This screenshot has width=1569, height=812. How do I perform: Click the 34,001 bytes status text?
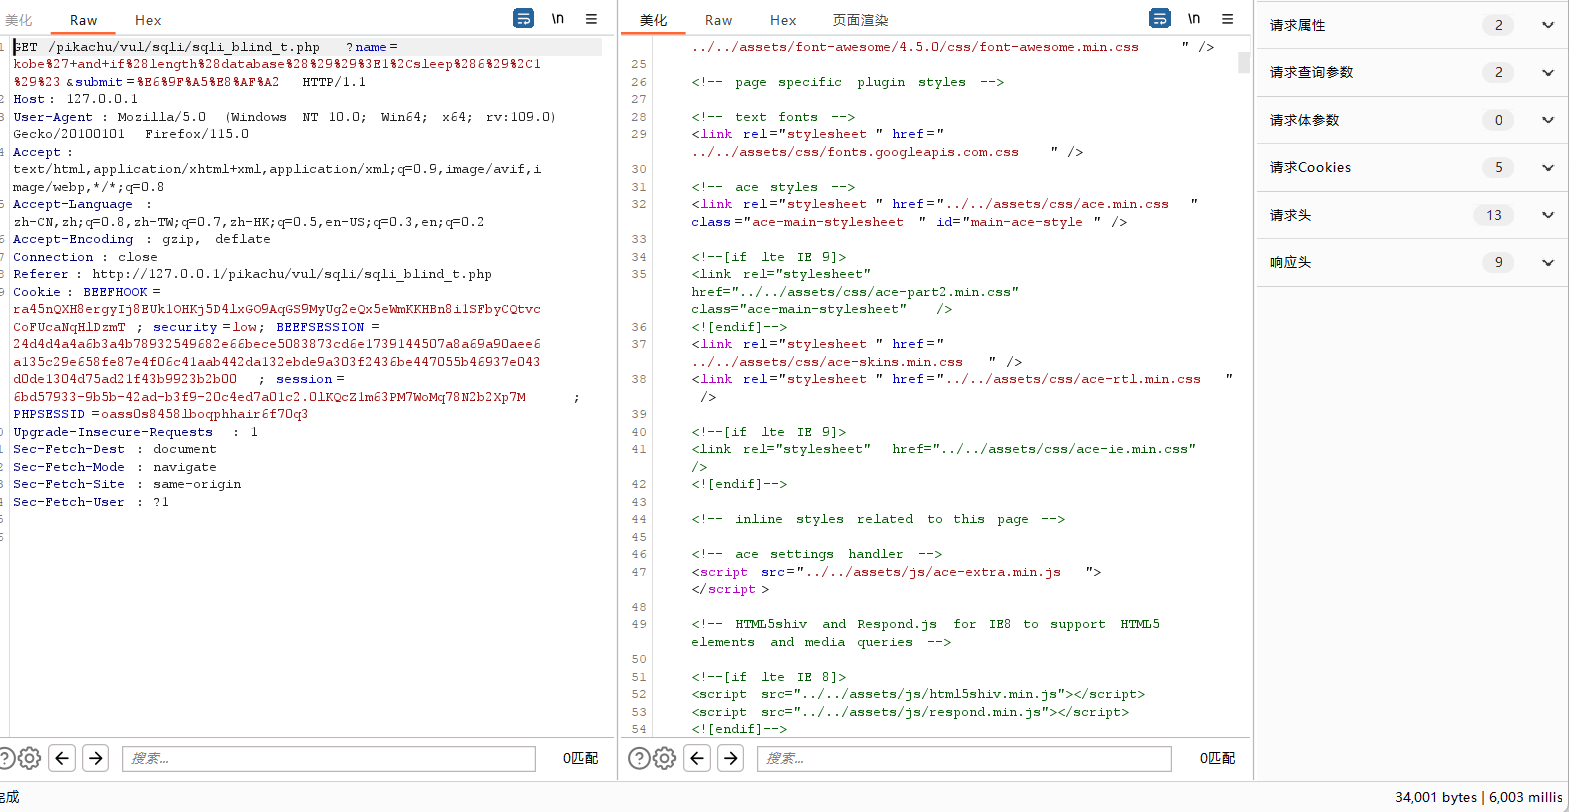tap(1436, 797)
